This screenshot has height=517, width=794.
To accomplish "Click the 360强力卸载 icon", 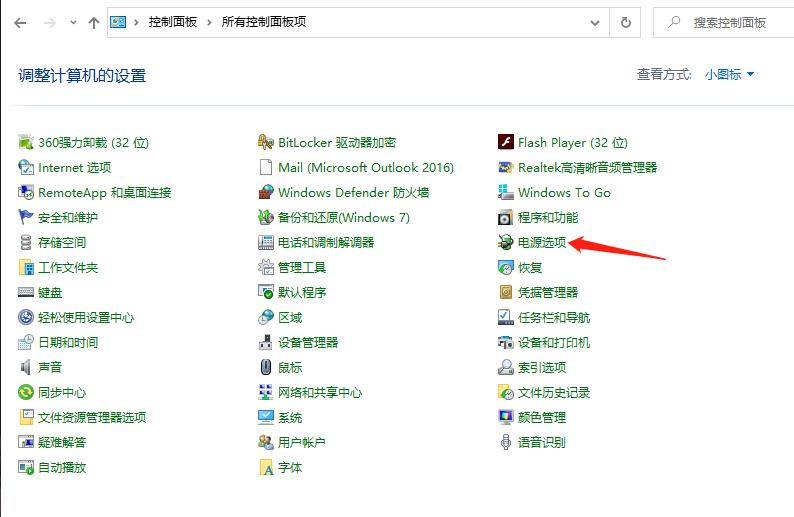I will pos(25,142).
